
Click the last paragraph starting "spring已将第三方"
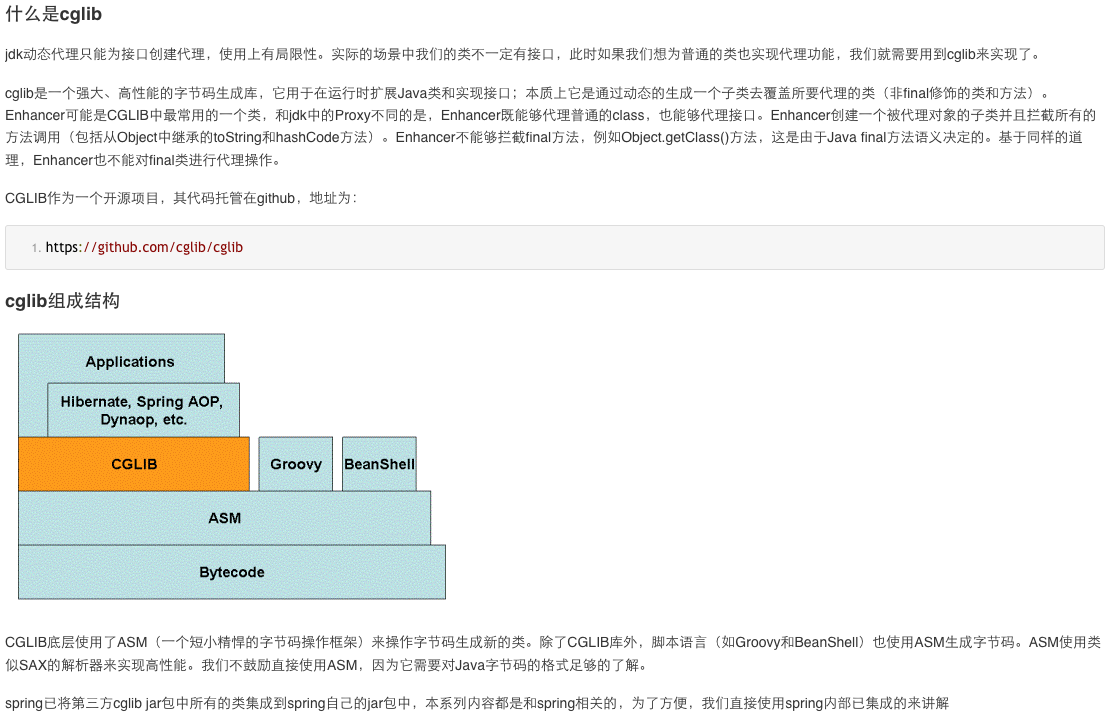pyautogui.click(x=400, y=703)
